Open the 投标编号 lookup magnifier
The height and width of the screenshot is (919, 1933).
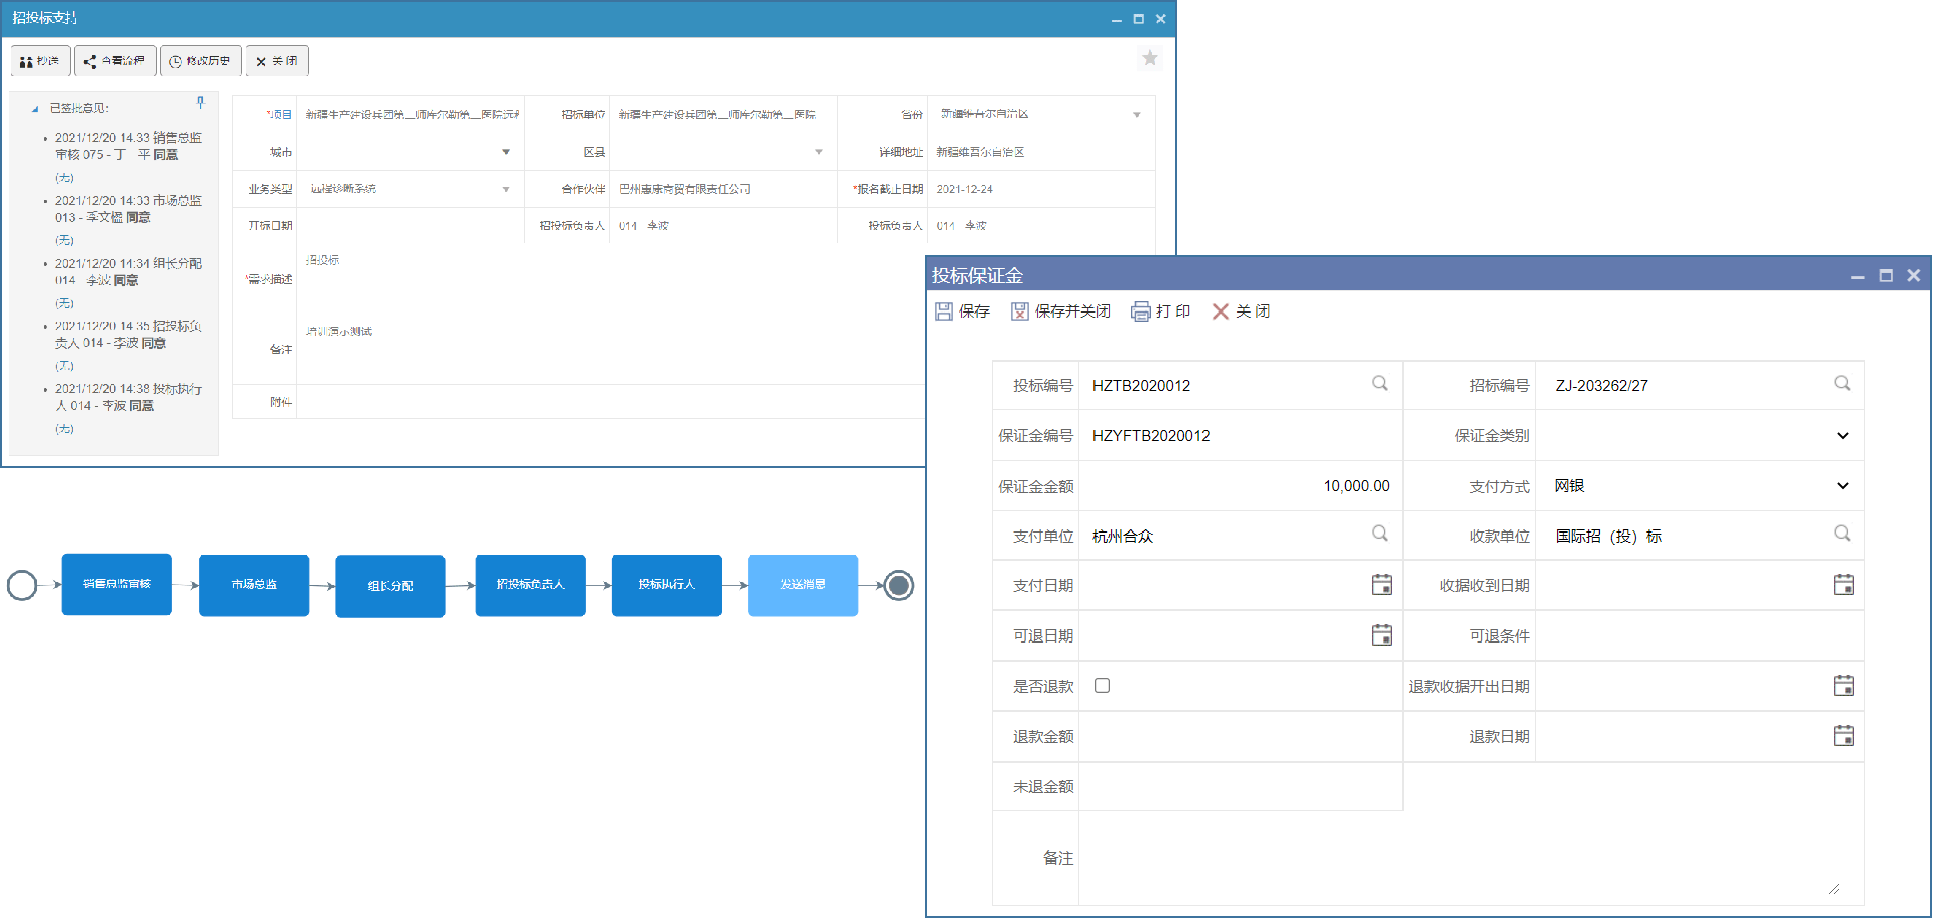[x=1380, y=384]
